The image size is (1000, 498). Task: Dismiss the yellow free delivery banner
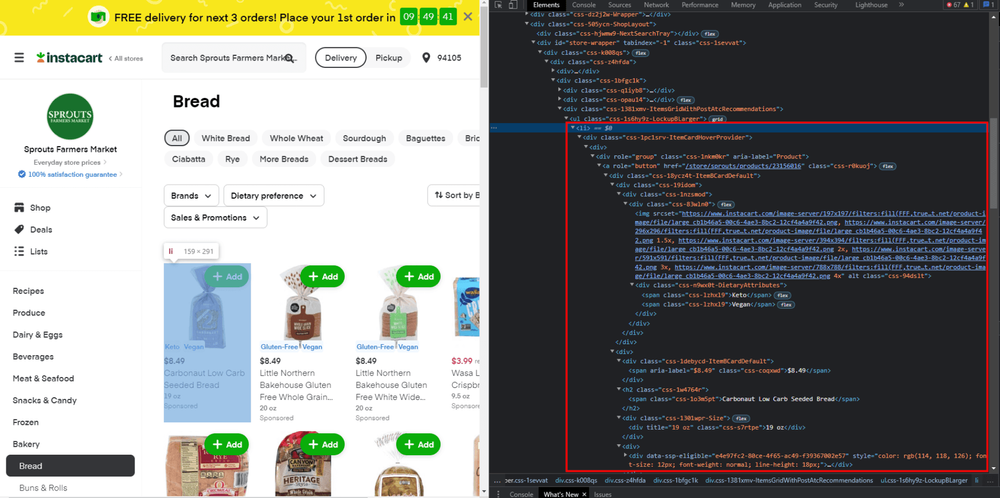pos(467,17)
